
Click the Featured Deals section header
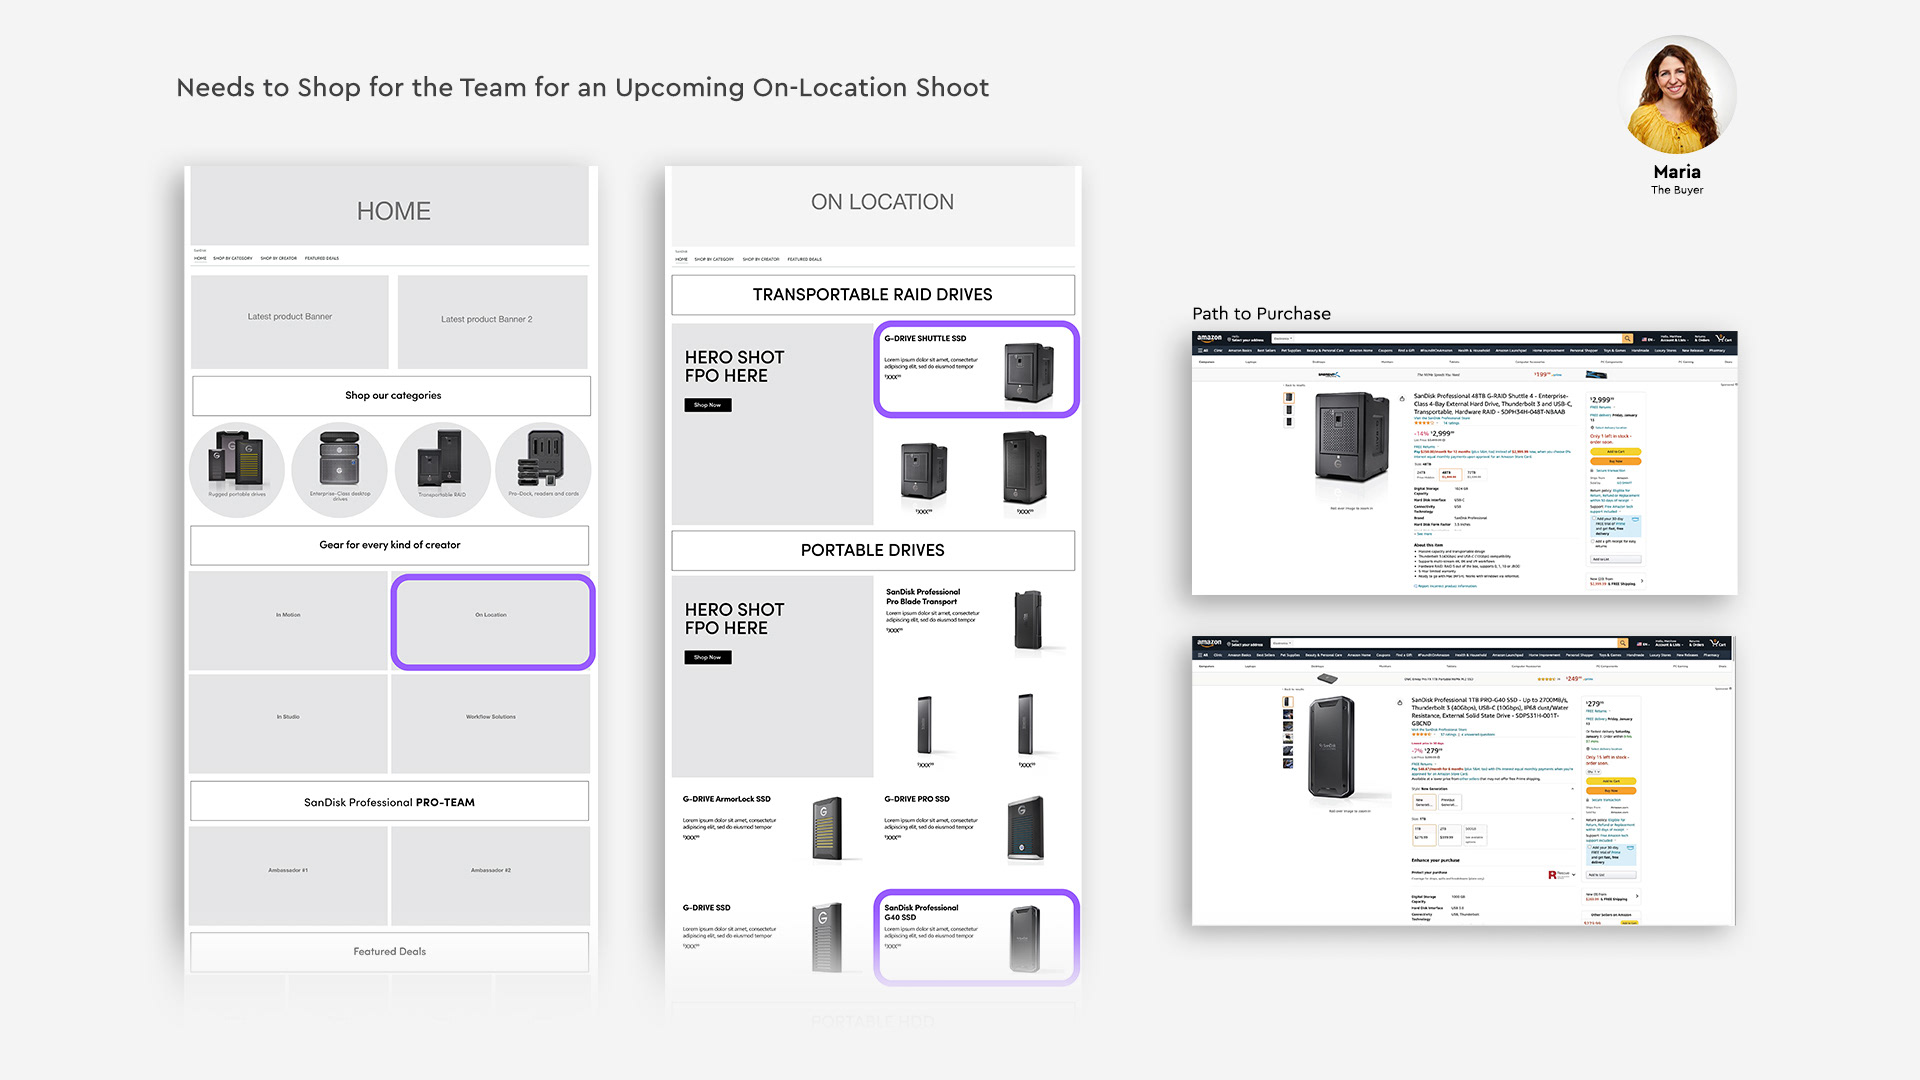390,952
